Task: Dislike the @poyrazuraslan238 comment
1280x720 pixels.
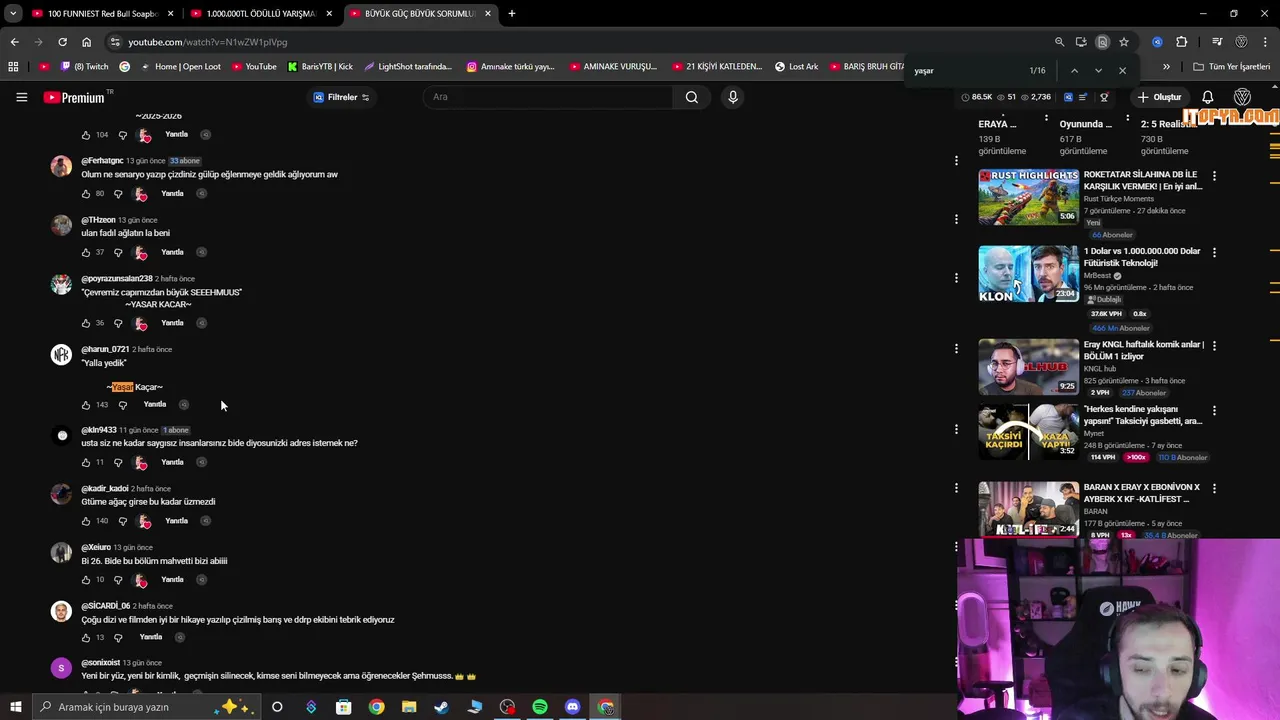Action: (118, 323)
